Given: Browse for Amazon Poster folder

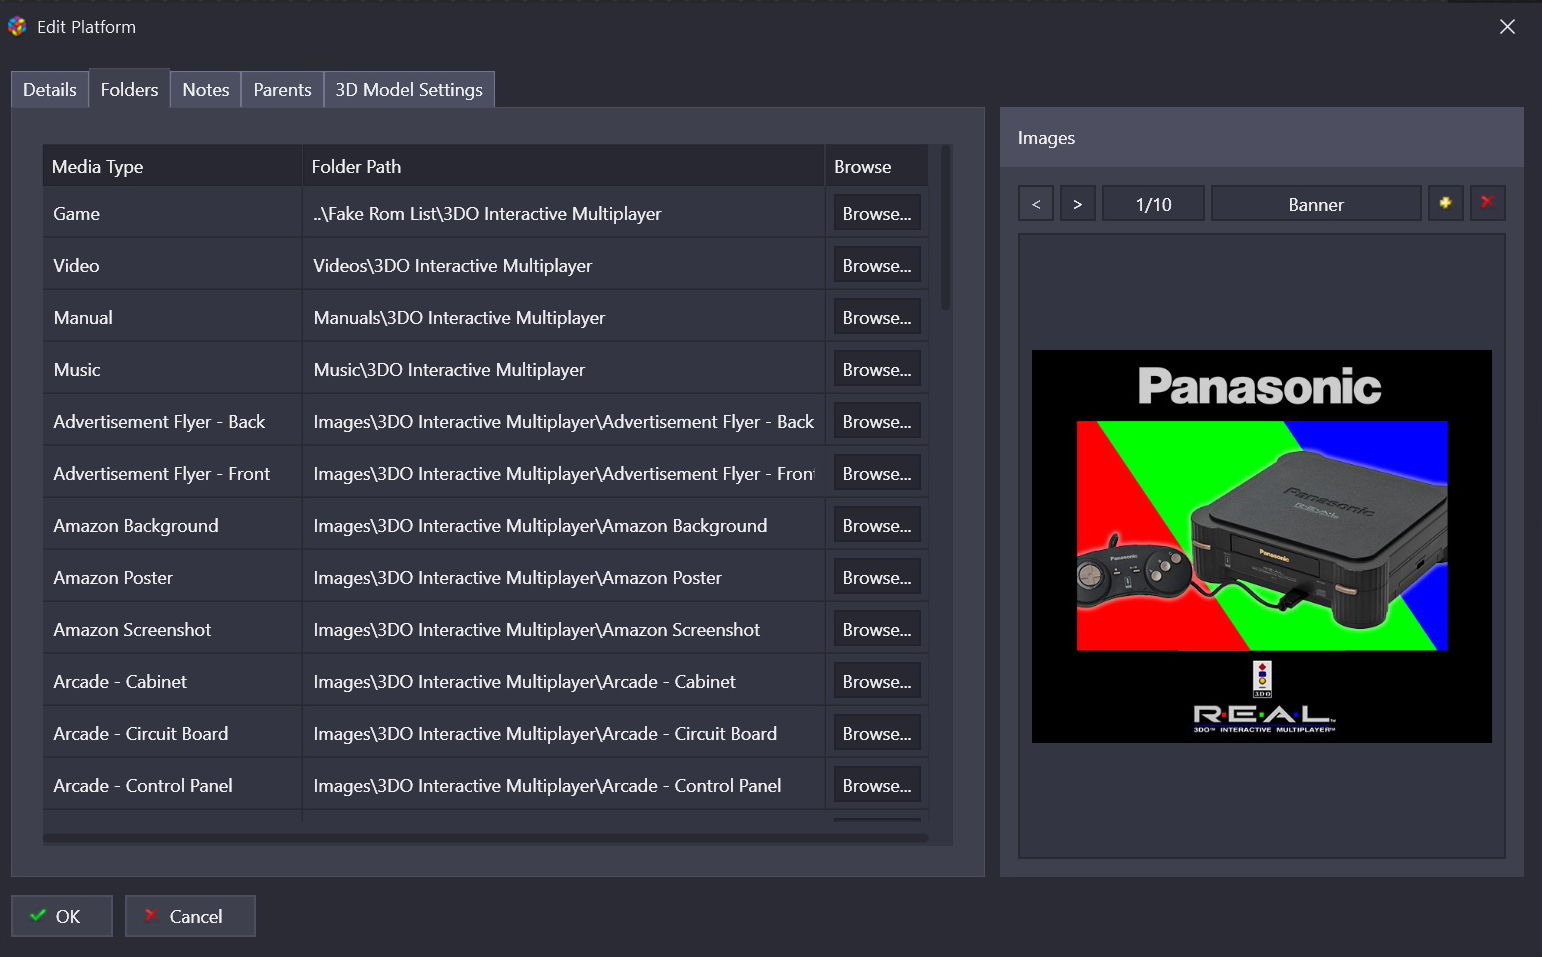Looking at the screenshot, I should pyautogui.click(x=877, y=577).
